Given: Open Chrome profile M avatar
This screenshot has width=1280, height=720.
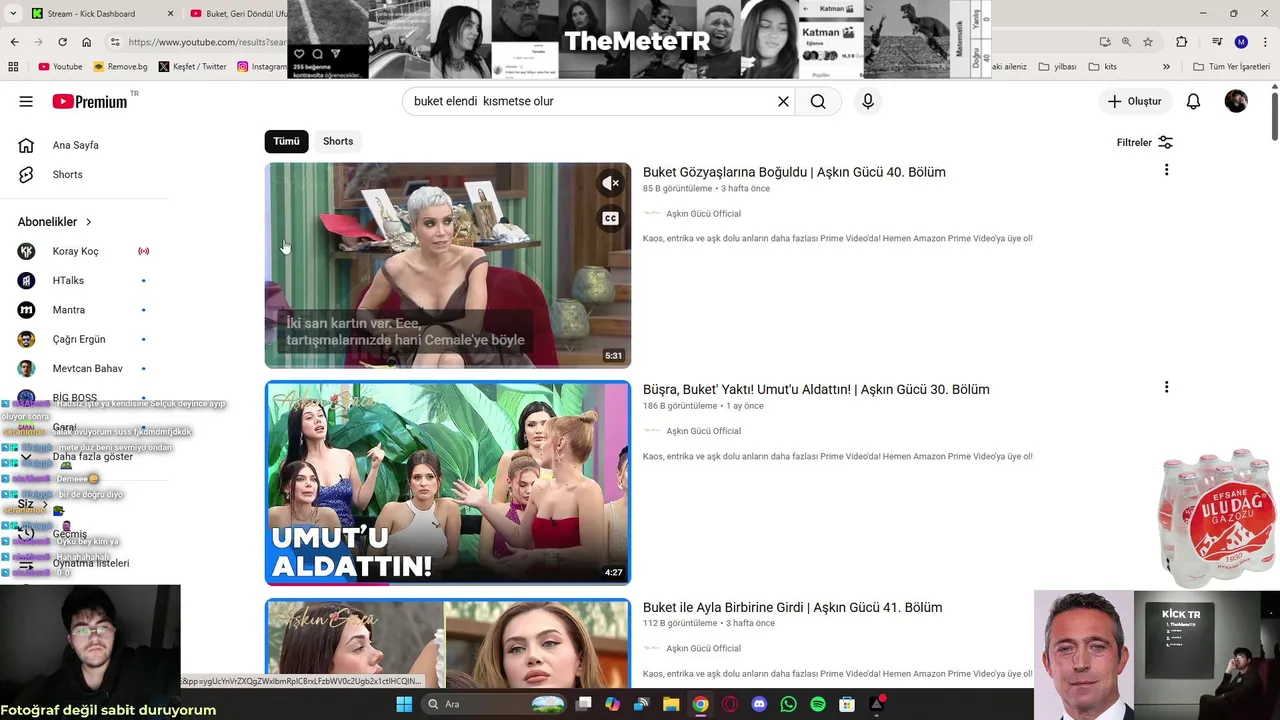Looking at the screenshot, I should point(1241,42).
